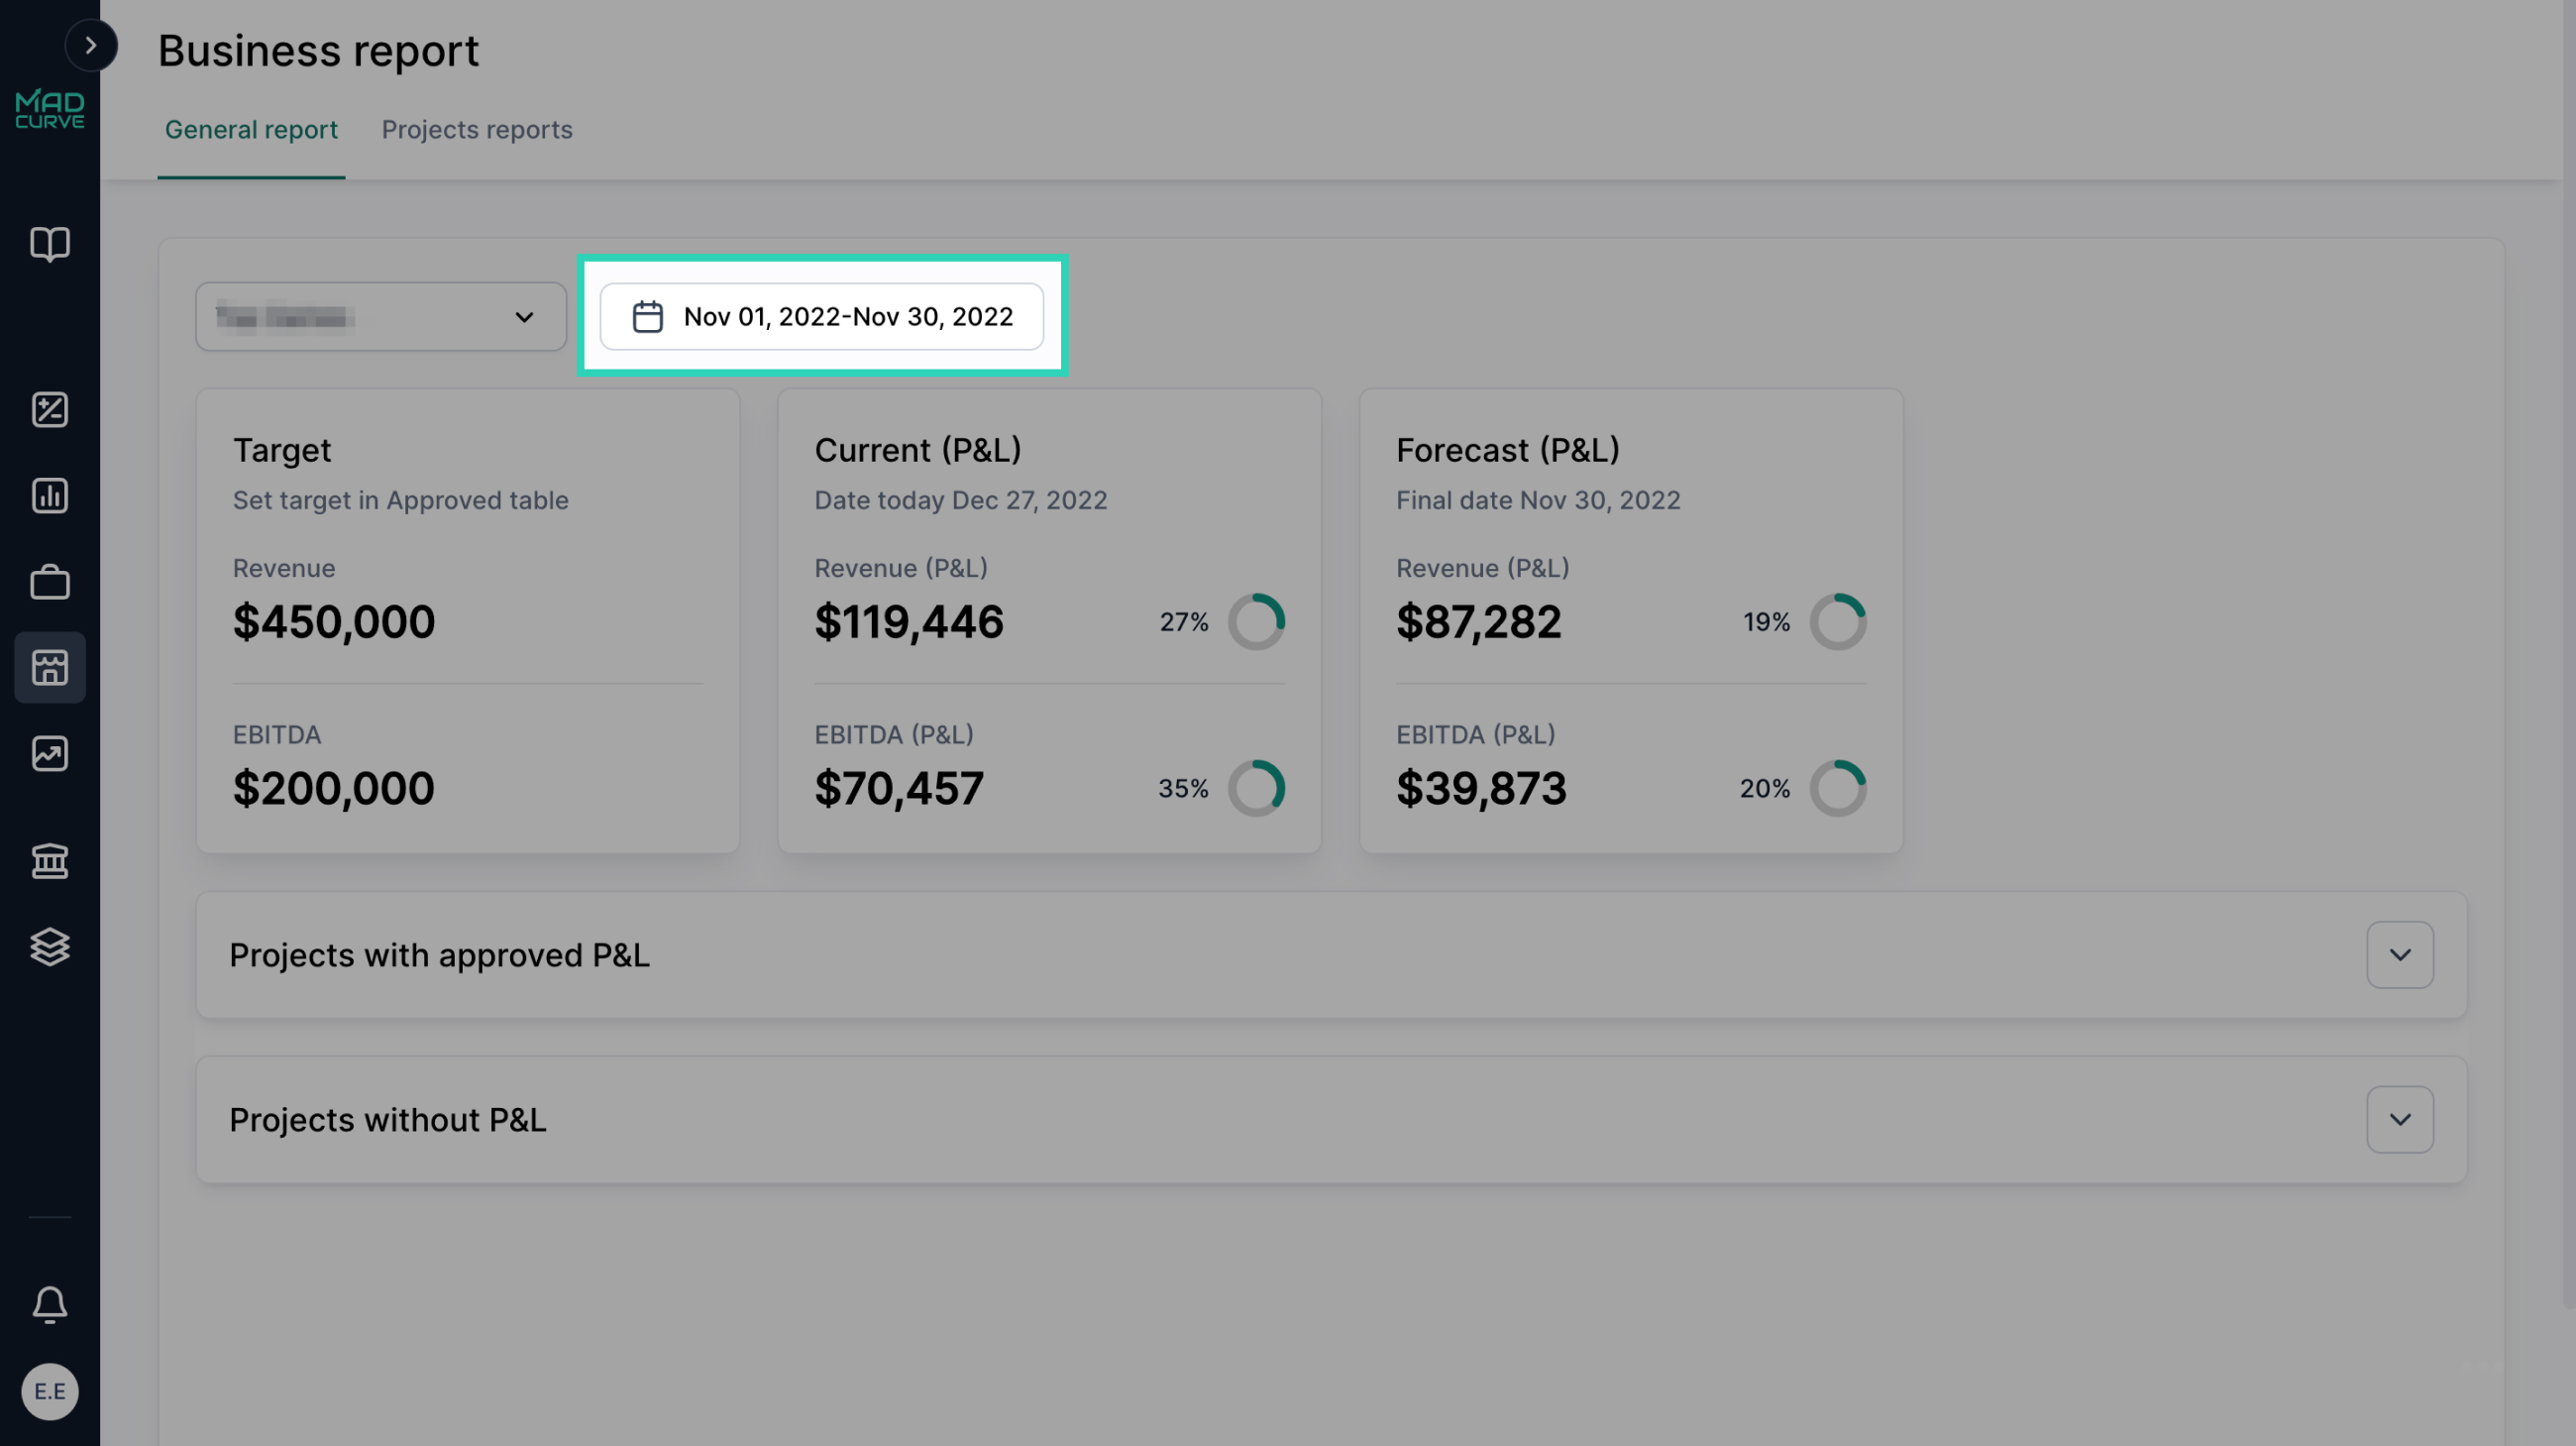Select the General report tab
The width and height of the screenshot is (2576, 1446).
[x=251, y=130]
